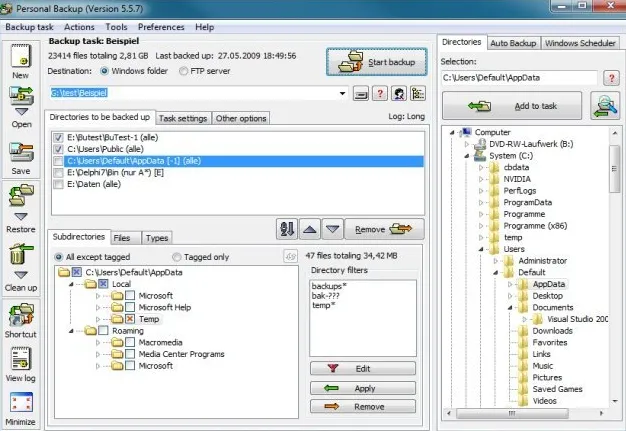Click the New backup task icon
This screenshot has height=431, width=626.
click(21, 56)
